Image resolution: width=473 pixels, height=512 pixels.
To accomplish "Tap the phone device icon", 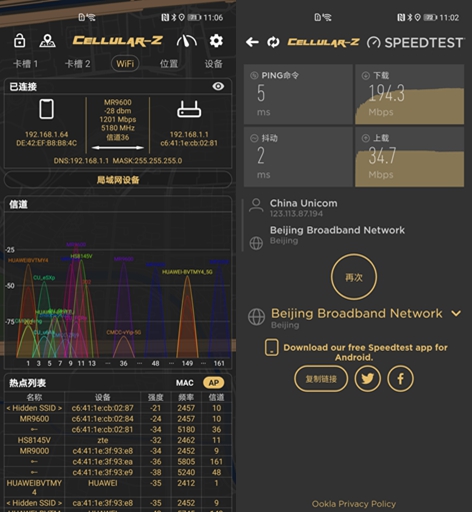I will click(46, 109).
